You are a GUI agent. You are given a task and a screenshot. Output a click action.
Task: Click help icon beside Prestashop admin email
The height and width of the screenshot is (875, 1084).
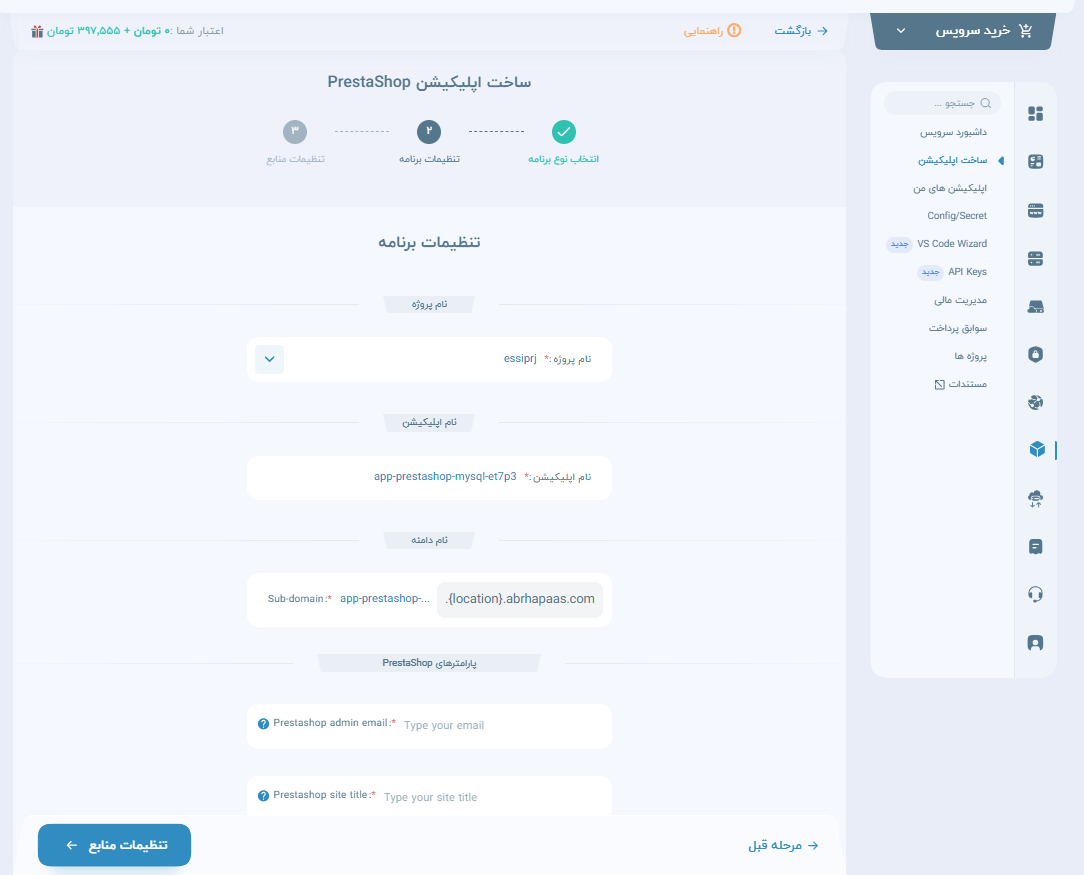264,724
